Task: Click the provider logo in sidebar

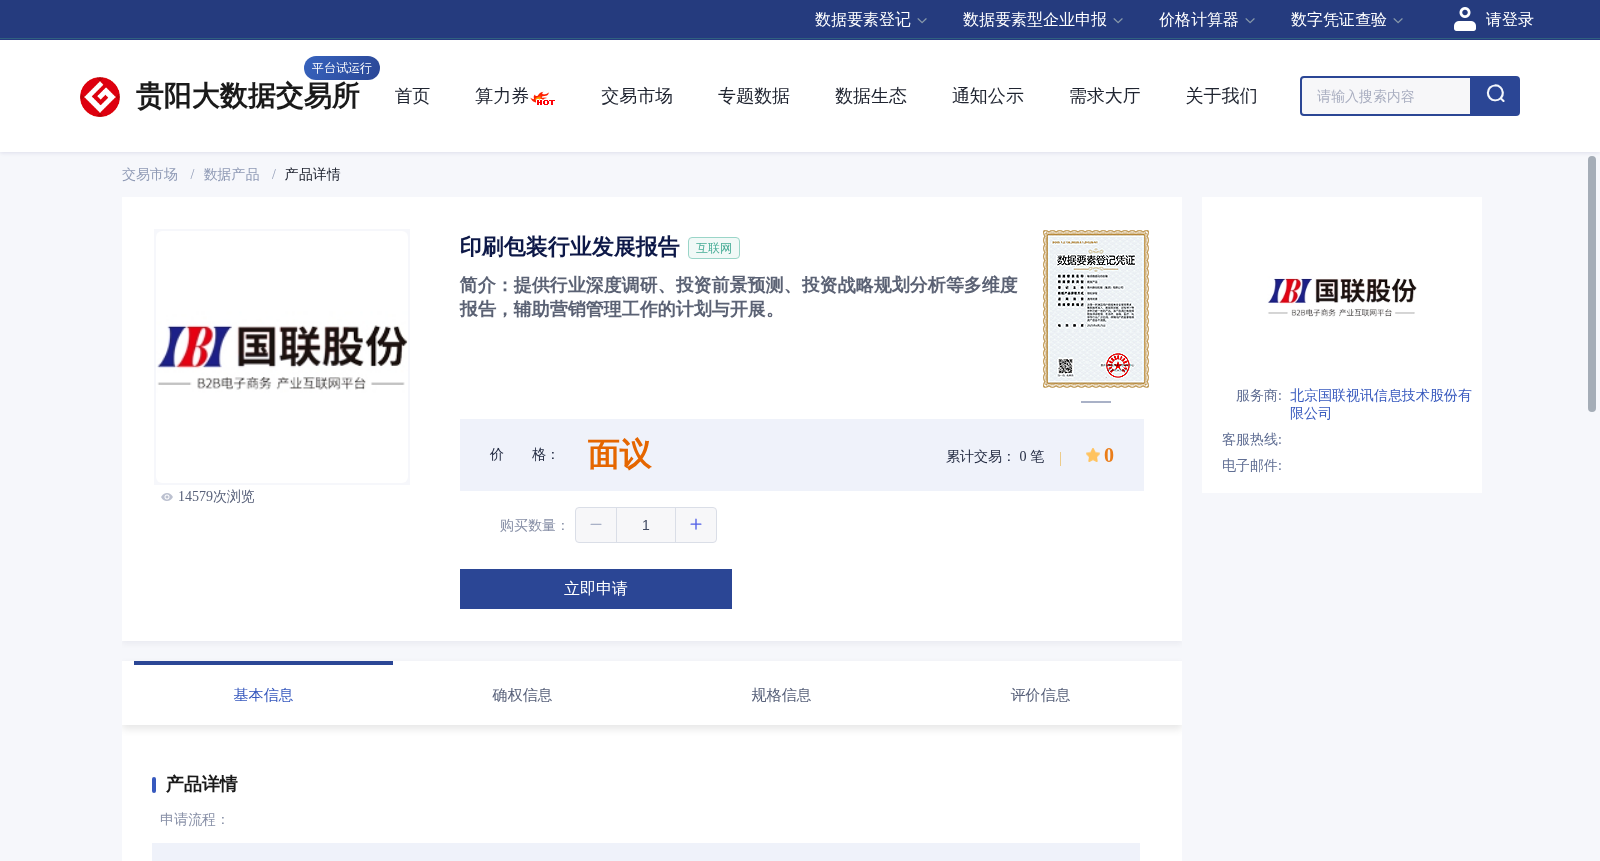Action: pyautogui.click(x=1342, y=296)
